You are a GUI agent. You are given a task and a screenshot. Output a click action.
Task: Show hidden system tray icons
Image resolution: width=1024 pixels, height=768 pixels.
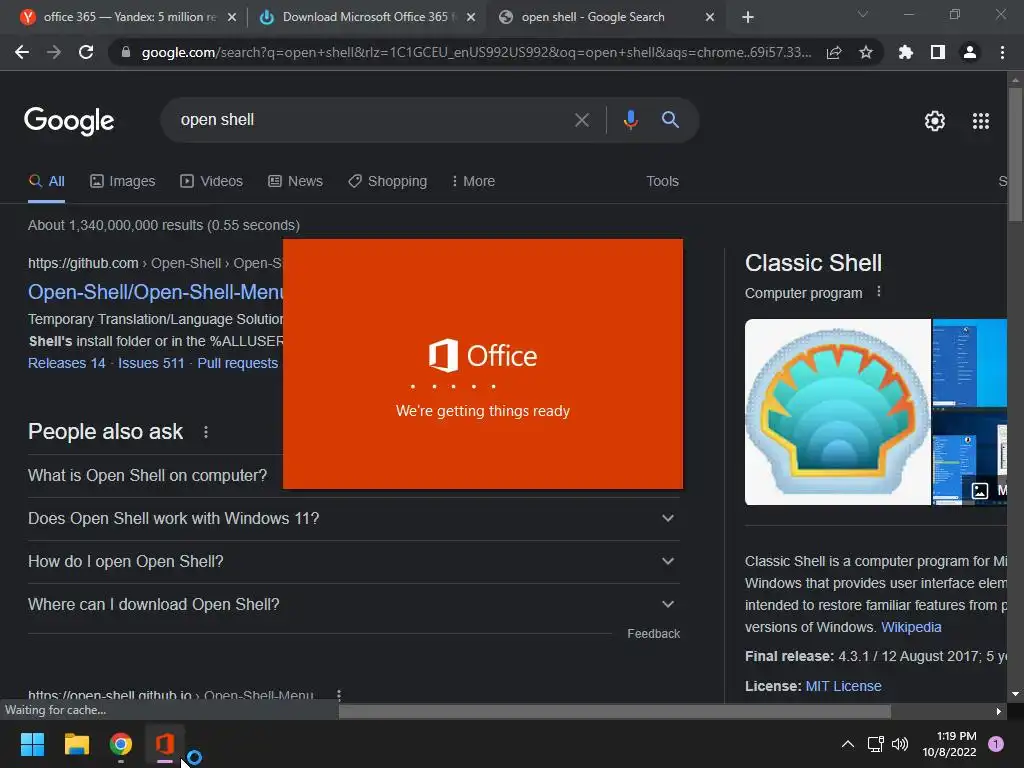[847, 744]
